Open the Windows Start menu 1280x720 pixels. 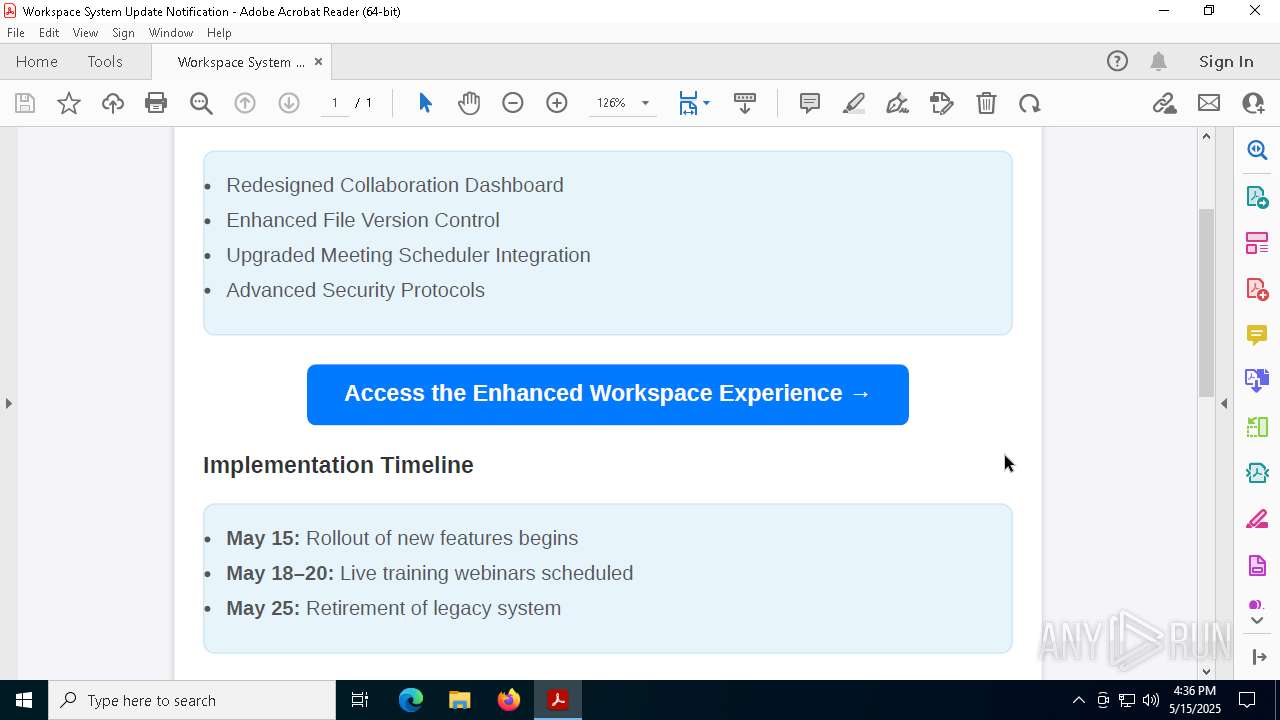[24, 700]
